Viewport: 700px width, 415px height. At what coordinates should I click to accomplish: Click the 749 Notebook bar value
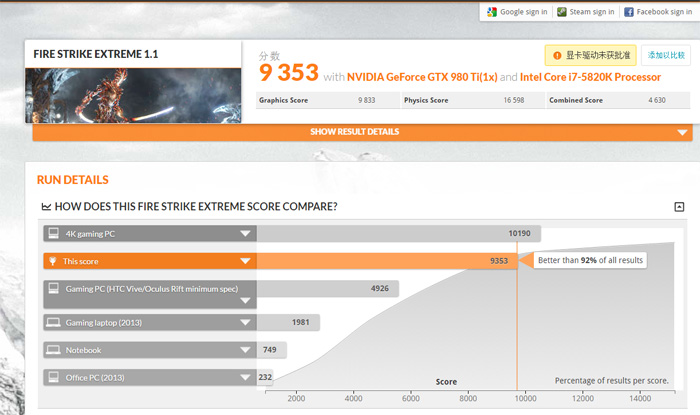[x=270, y=350]
